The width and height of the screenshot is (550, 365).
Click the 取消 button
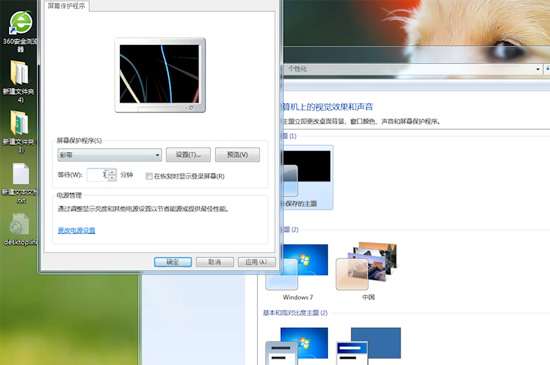pyautogui.click(x=215, y=262)
